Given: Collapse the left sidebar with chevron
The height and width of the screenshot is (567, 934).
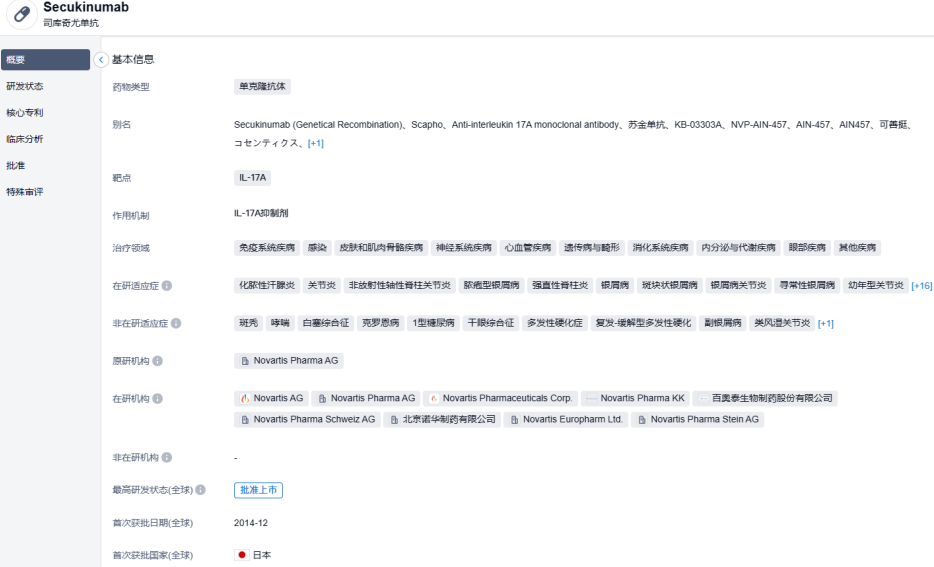Looking at the screenshot, I should 99,60.
